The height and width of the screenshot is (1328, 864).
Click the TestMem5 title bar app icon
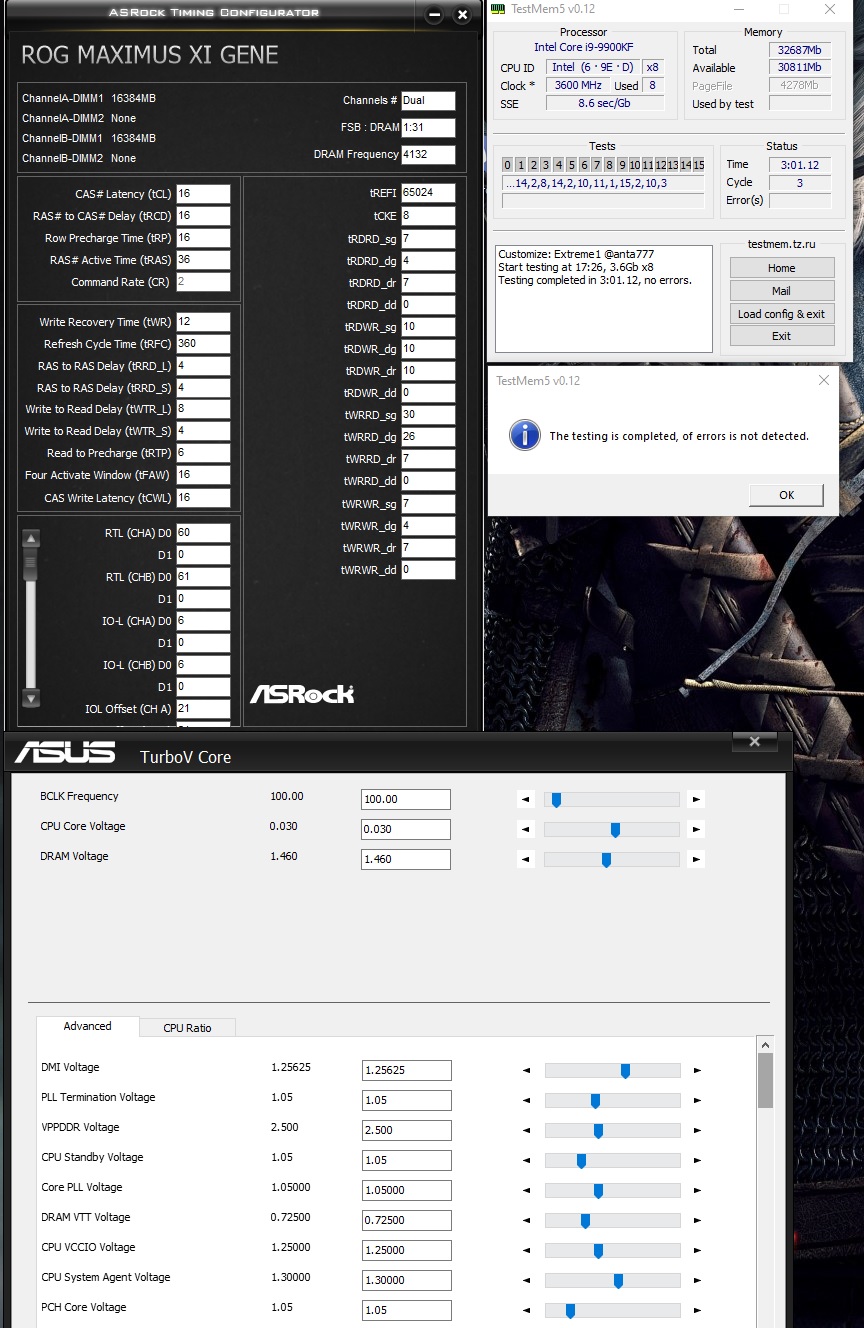click(x=499, y=9)
